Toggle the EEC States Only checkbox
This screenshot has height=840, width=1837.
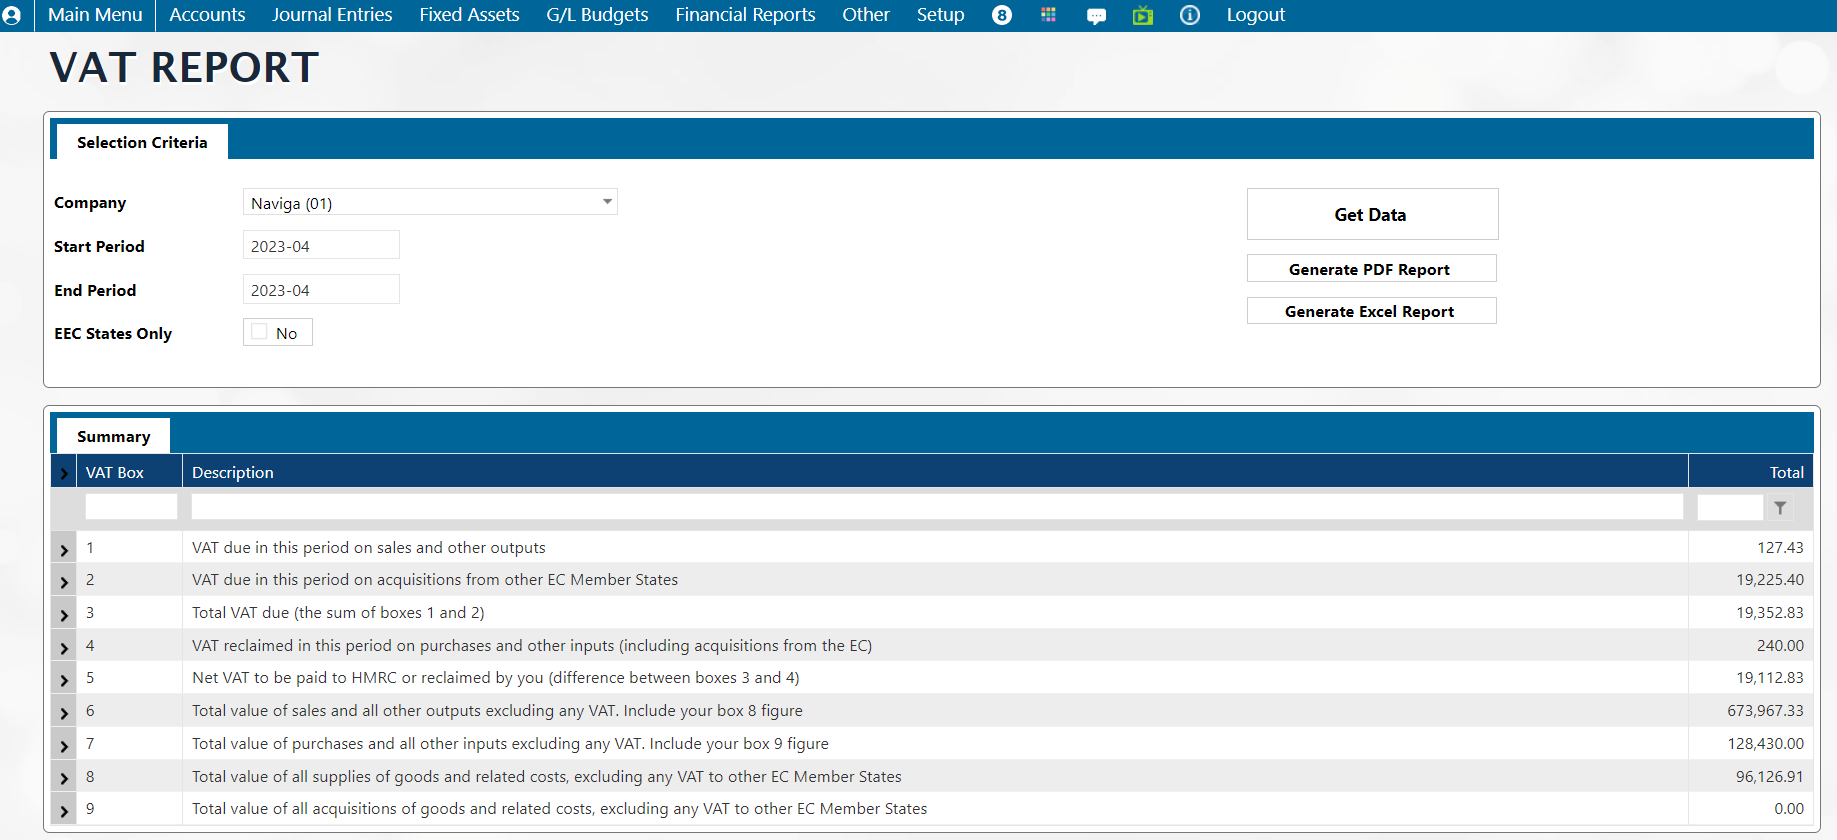[x=260, y=332]
